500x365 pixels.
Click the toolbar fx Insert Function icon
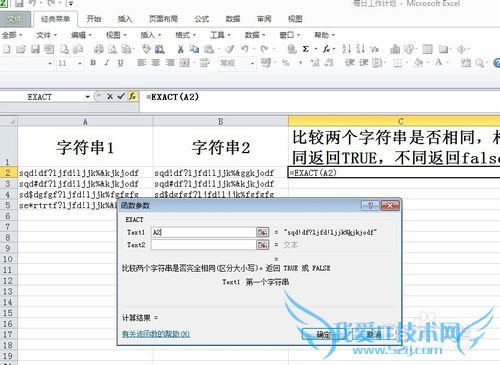[326, 49]
